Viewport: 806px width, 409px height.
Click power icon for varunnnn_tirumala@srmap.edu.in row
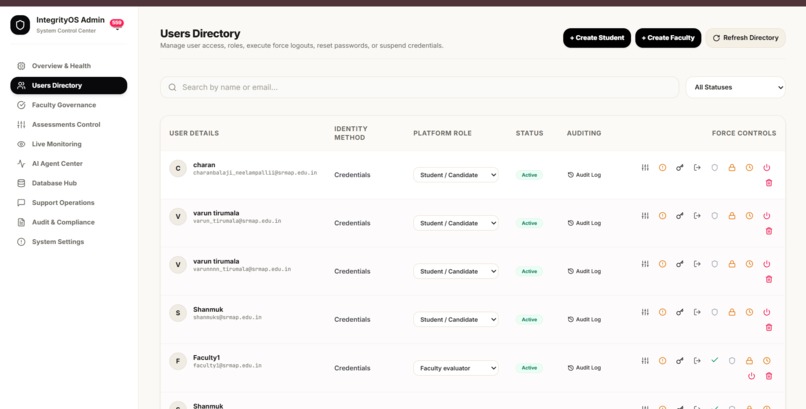pos(767,264)
